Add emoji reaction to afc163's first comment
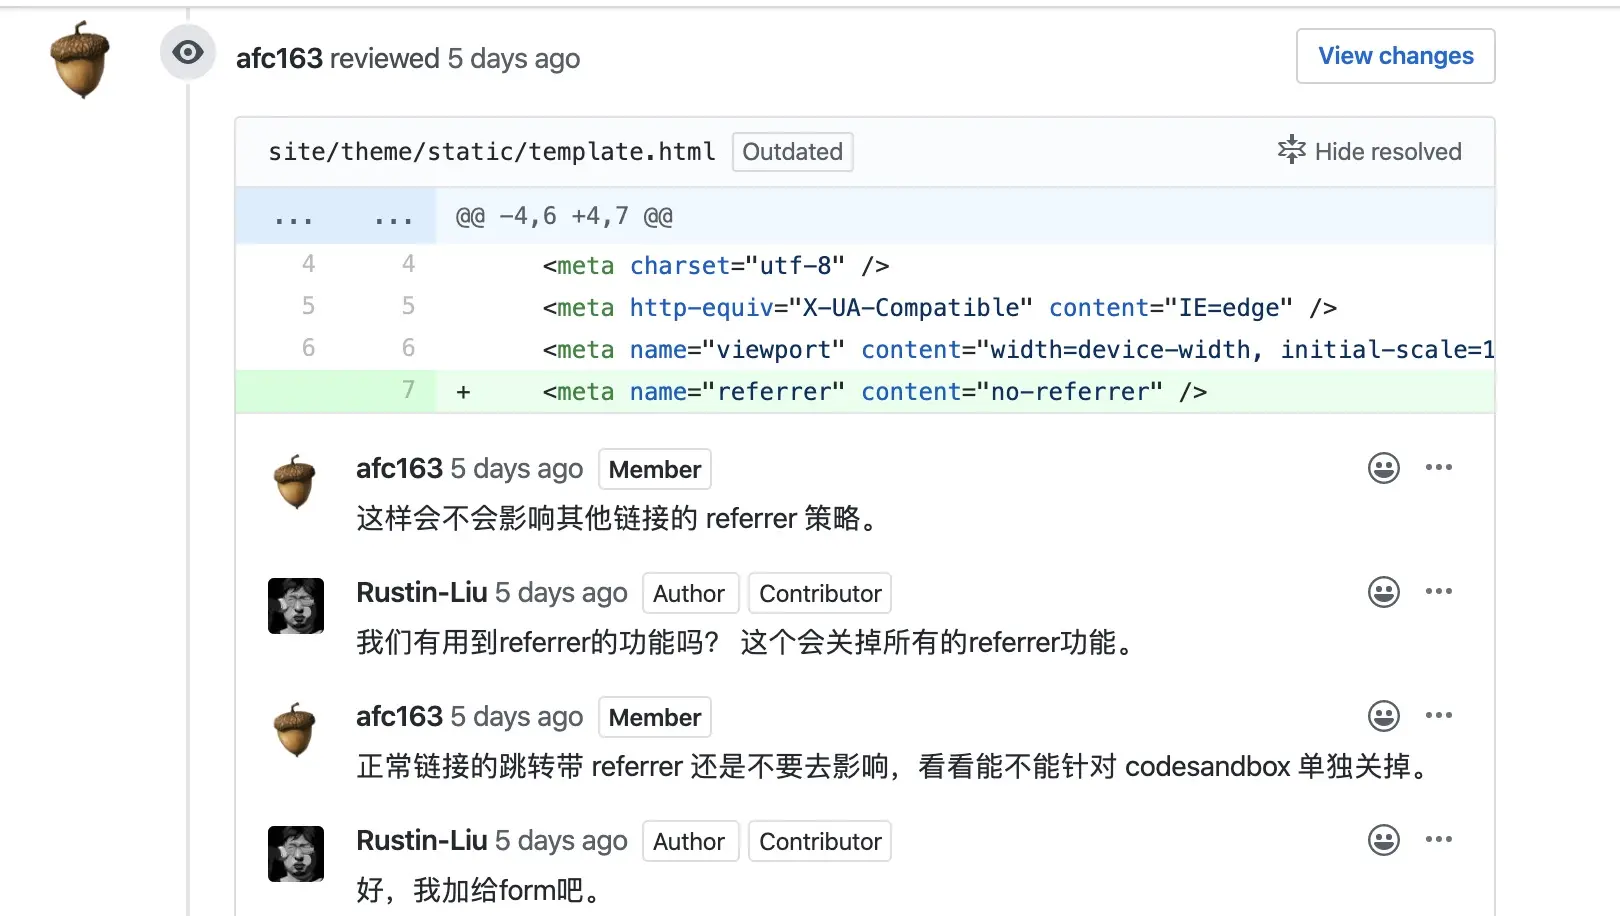Image resolution: width=1620 pixels, height=916 pixels. (1383, 468)
